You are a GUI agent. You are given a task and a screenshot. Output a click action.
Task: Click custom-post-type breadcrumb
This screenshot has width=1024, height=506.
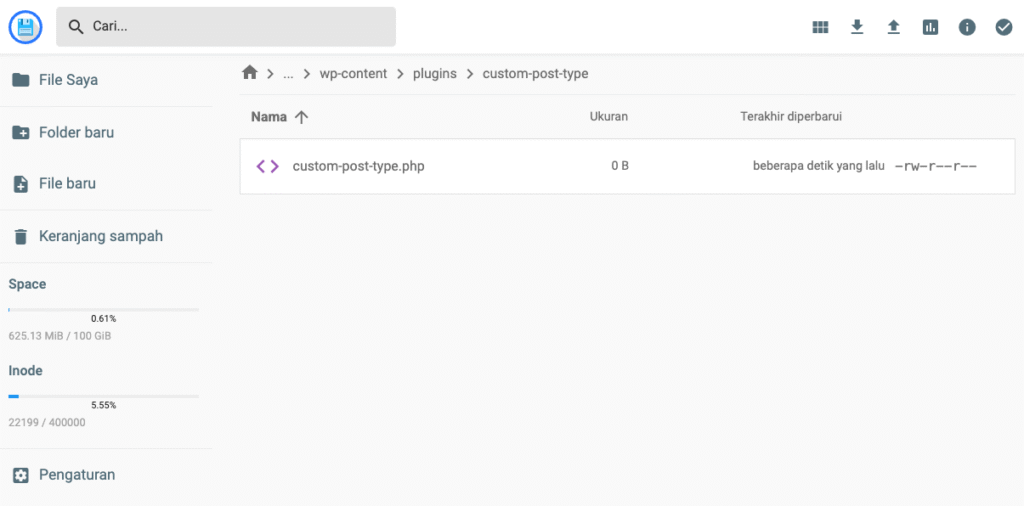coord(536,74)
